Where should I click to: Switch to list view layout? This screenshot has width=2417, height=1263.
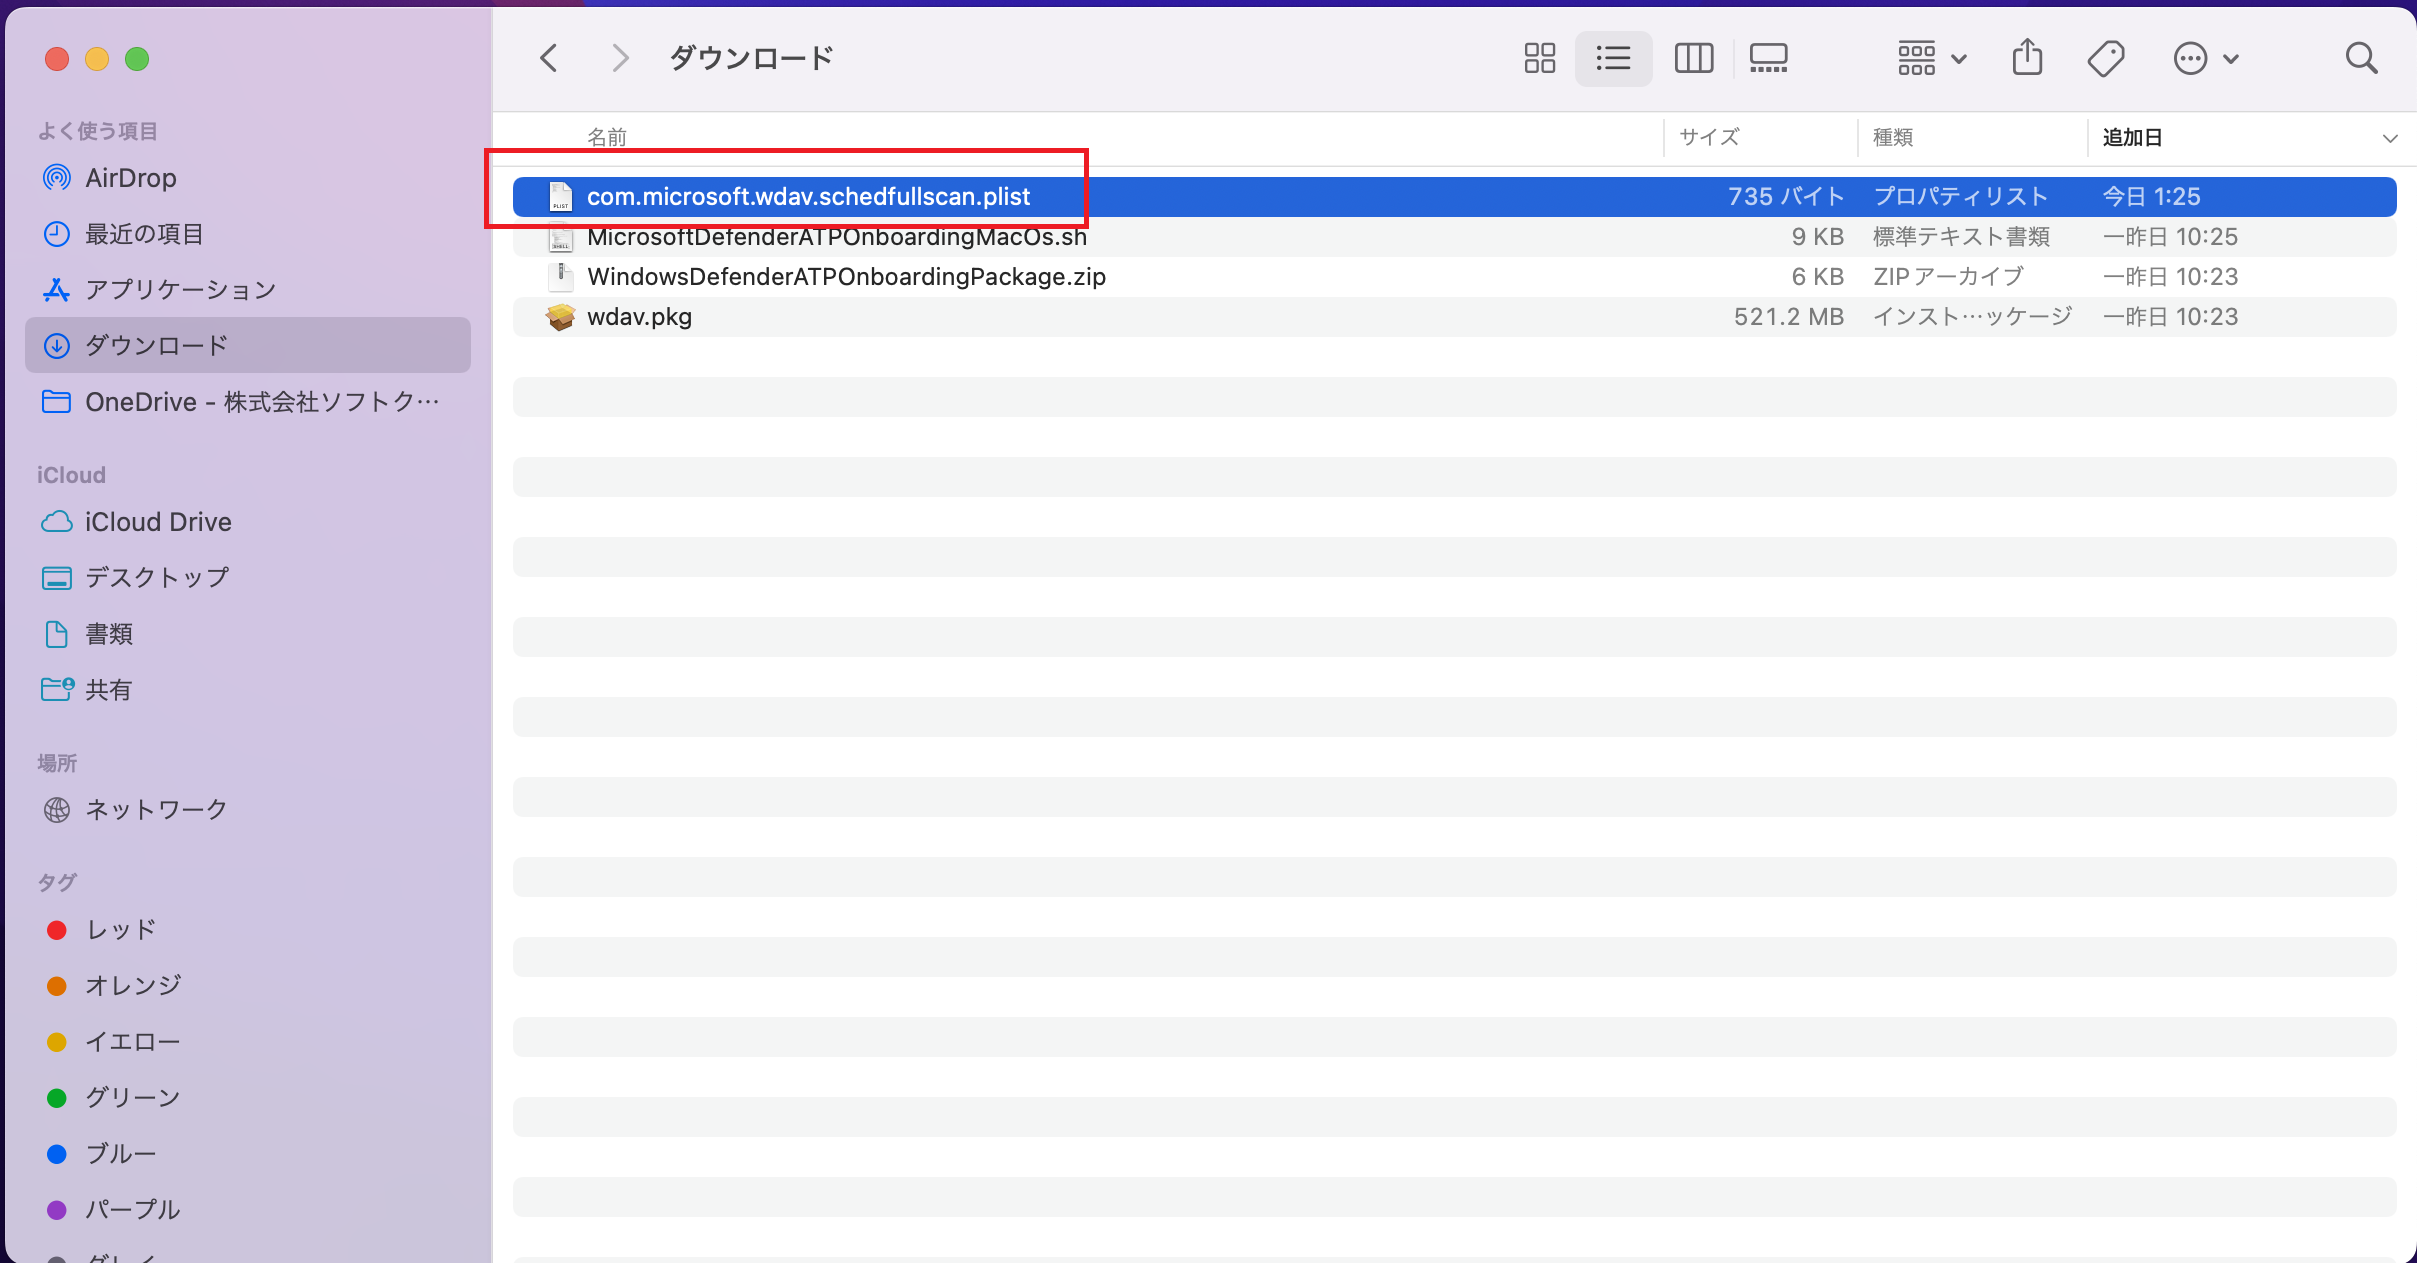click(1613, 58)
